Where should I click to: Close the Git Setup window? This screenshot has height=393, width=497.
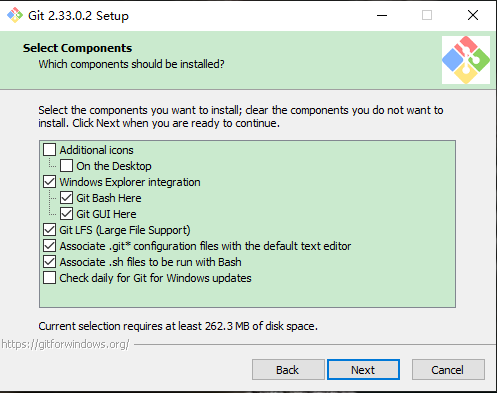click(x=473, y=15)
